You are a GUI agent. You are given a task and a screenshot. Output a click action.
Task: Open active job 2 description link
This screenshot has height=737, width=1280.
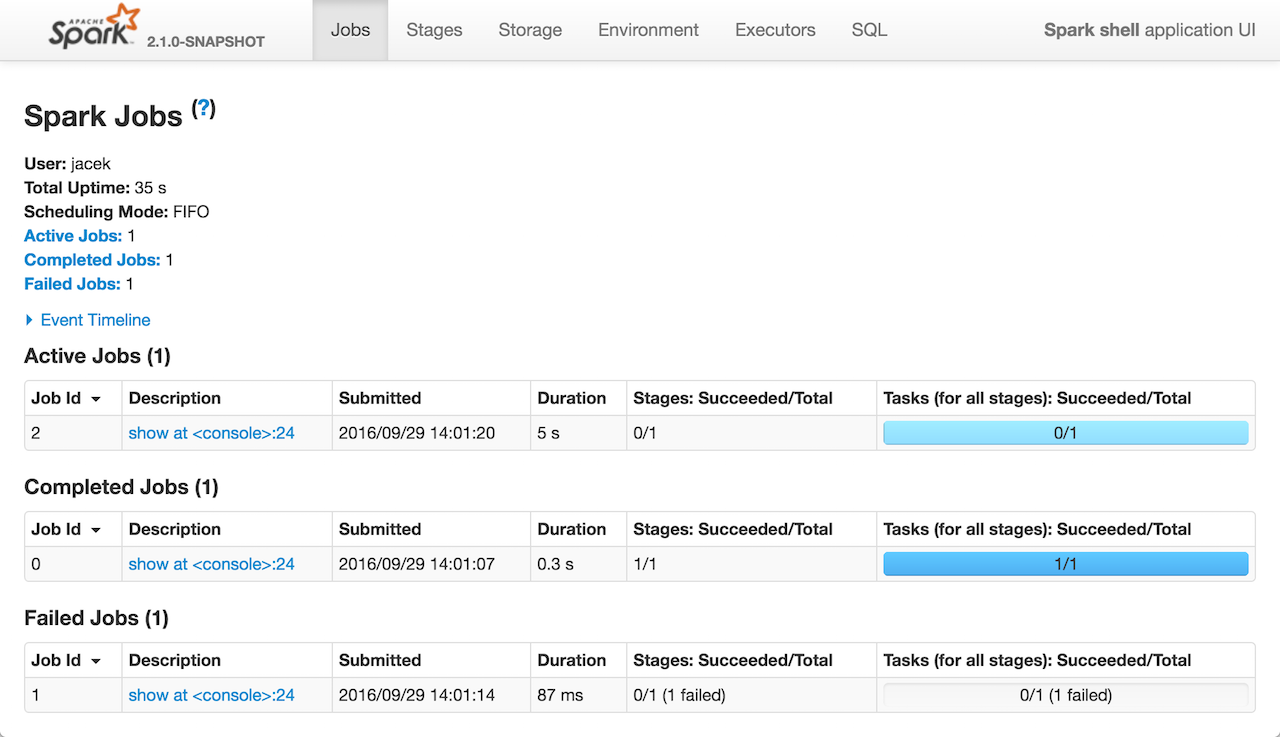click(211, 433)
